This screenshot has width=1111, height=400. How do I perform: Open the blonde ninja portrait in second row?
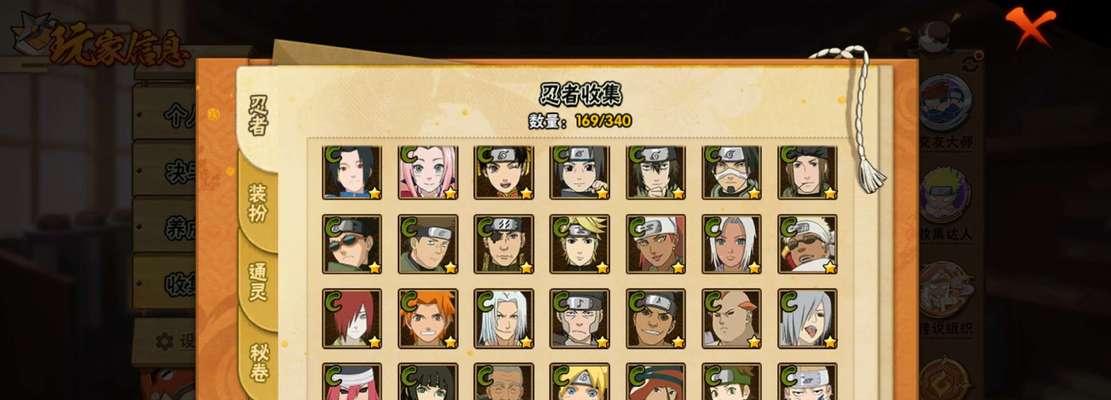(580, 244)
